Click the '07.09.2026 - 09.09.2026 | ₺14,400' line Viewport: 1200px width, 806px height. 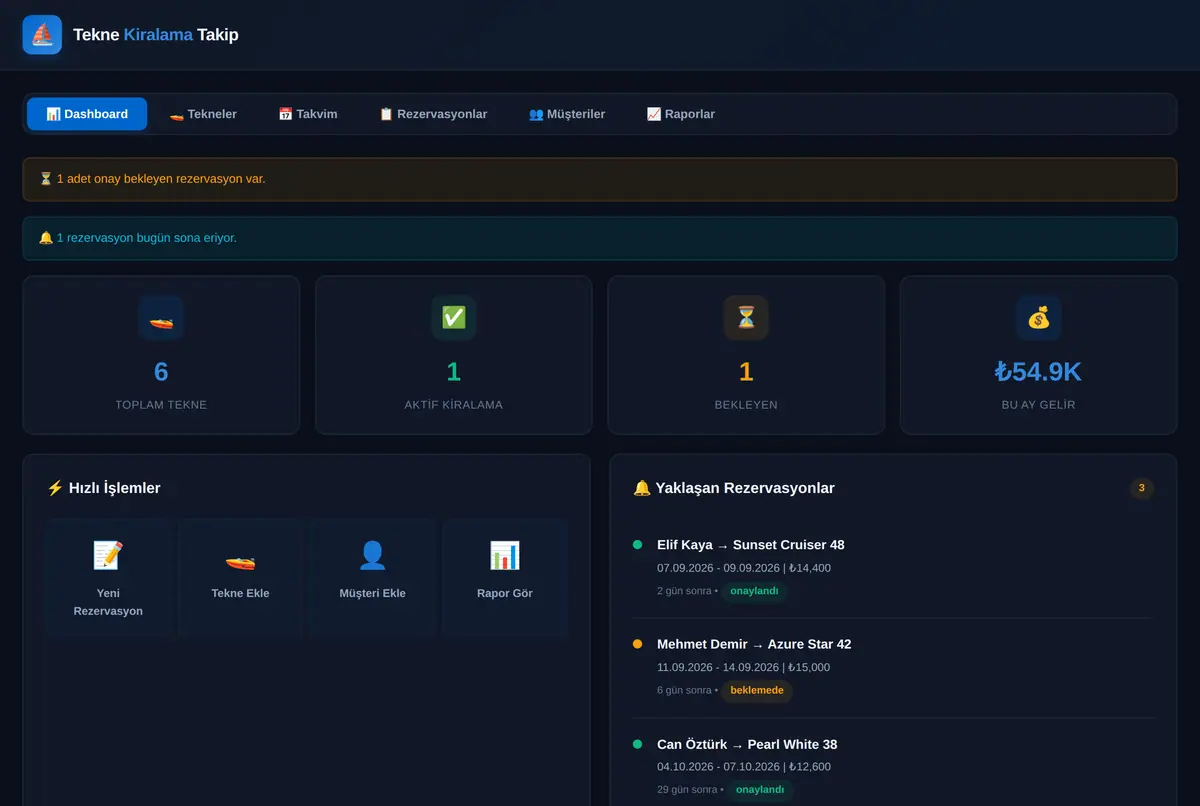tap(744, 568)
